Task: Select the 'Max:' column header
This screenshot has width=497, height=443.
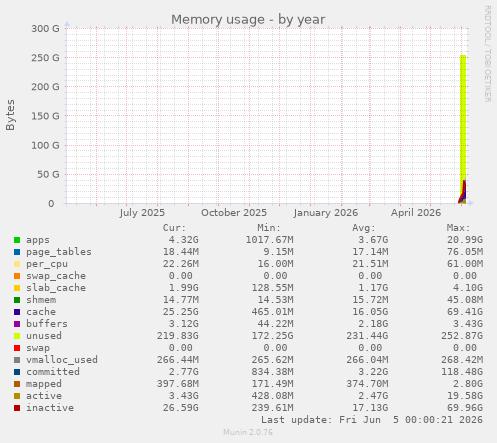Action: pos(459,228)
